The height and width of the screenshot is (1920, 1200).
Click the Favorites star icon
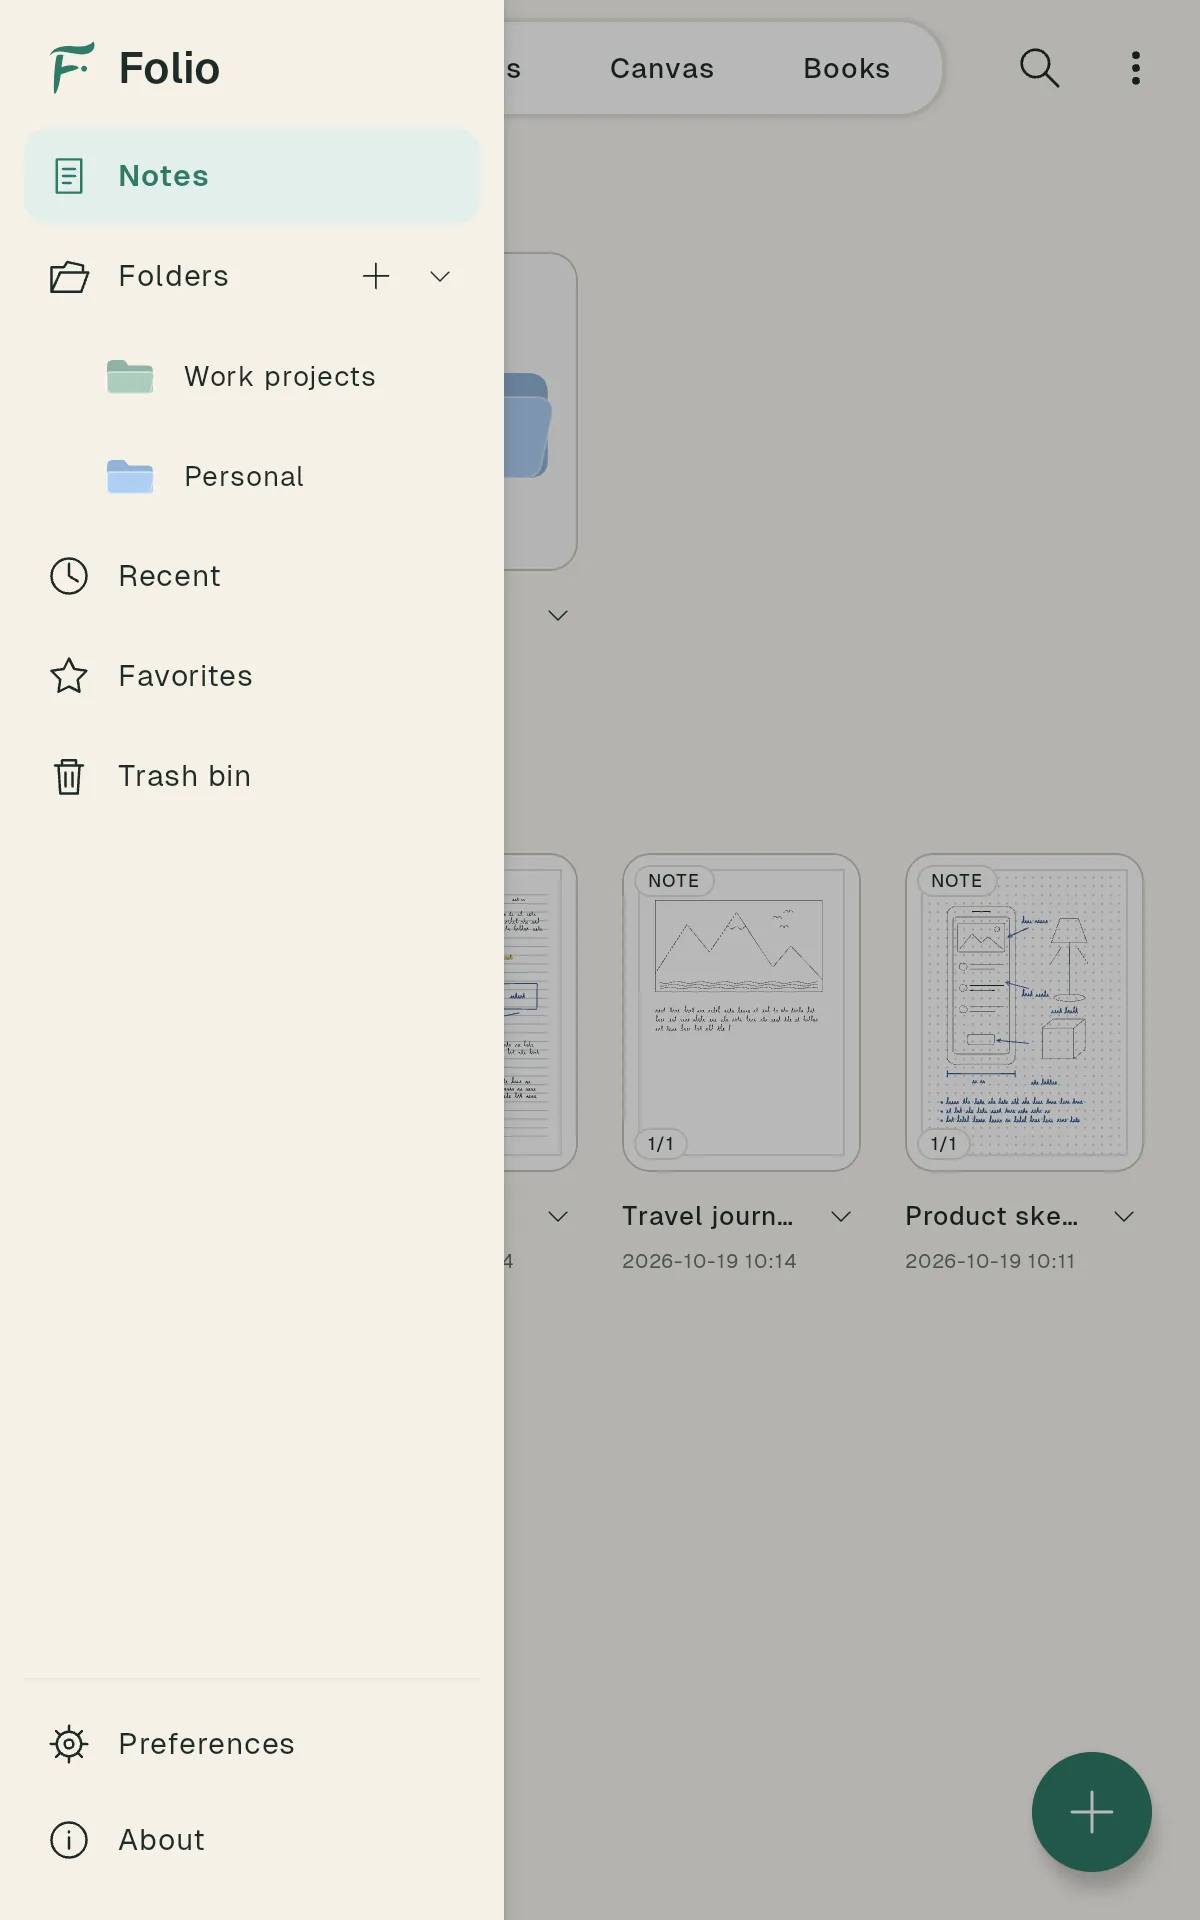pos(69,676)
